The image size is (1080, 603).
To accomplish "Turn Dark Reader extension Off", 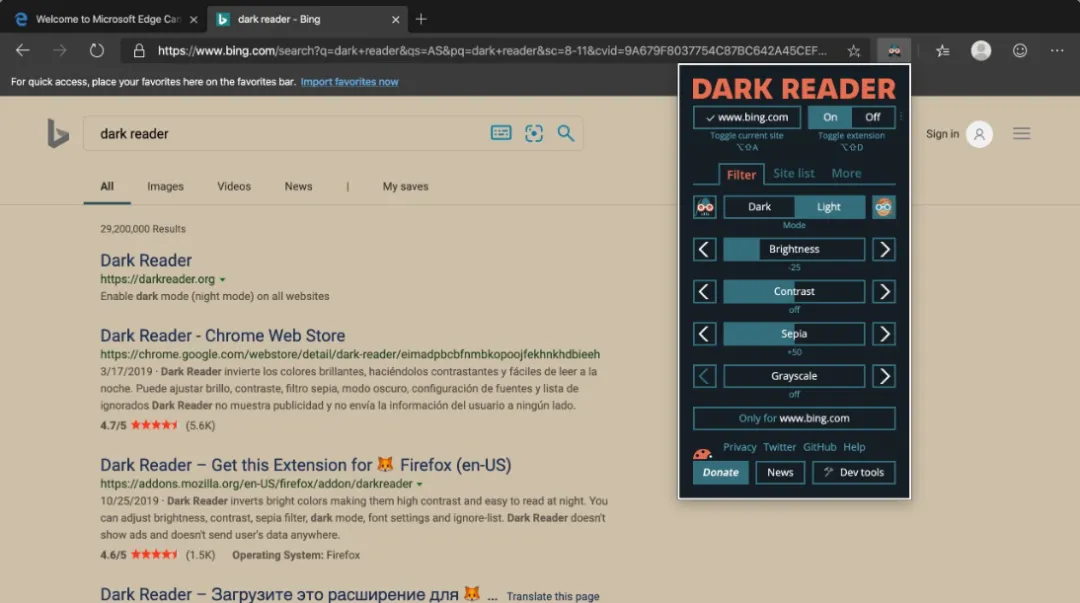I will 873,117.
